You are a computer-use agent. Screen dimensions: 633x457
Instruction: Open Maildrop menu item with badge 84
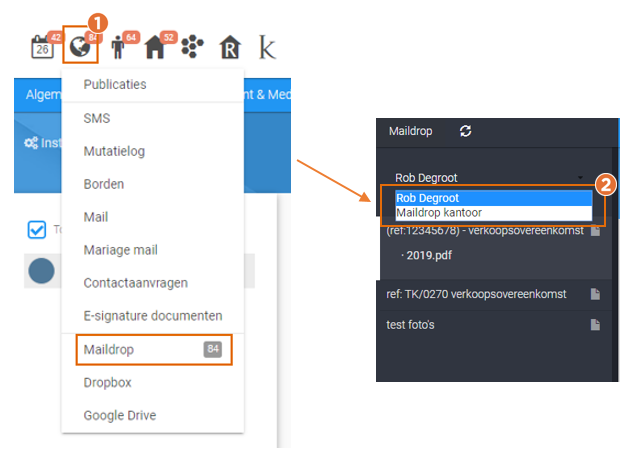point(154,350)
